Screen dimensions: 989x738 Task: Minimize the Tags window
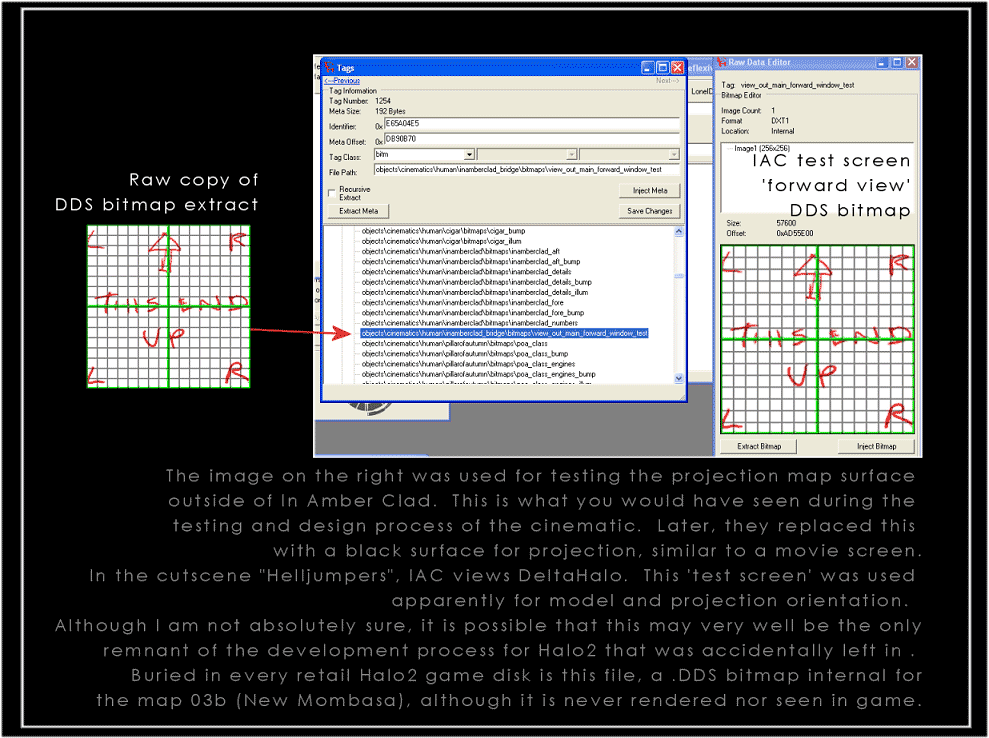647,67
